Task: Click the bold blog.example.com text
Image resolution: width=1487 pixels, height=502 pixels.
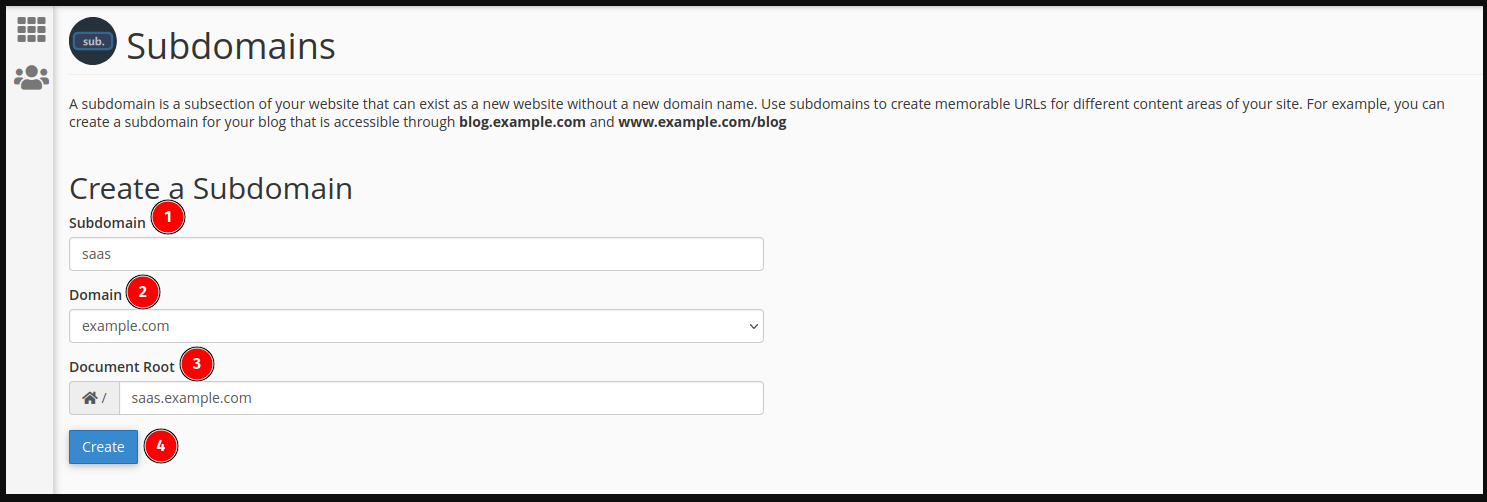Action: pyautogui.click(x=522, y=123)
